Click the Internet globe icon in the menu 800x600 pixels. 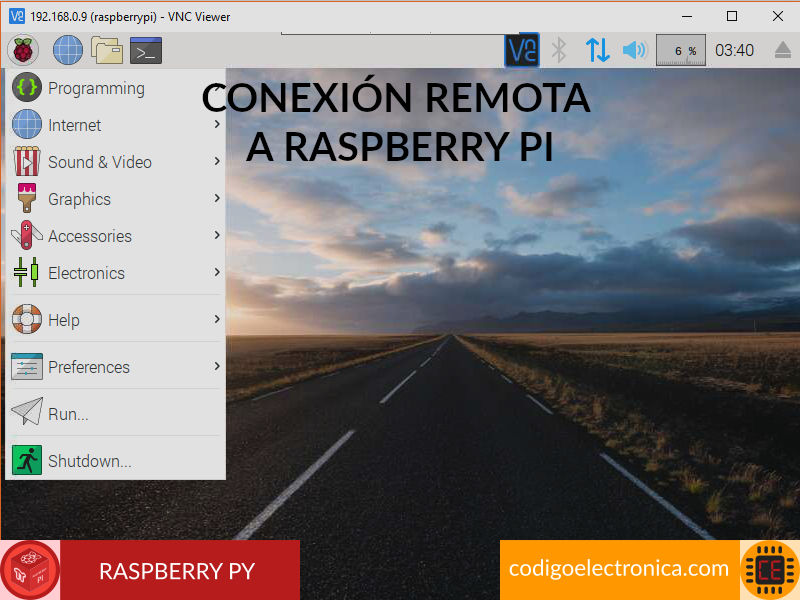pyautogui.click(x=27, y=124)
